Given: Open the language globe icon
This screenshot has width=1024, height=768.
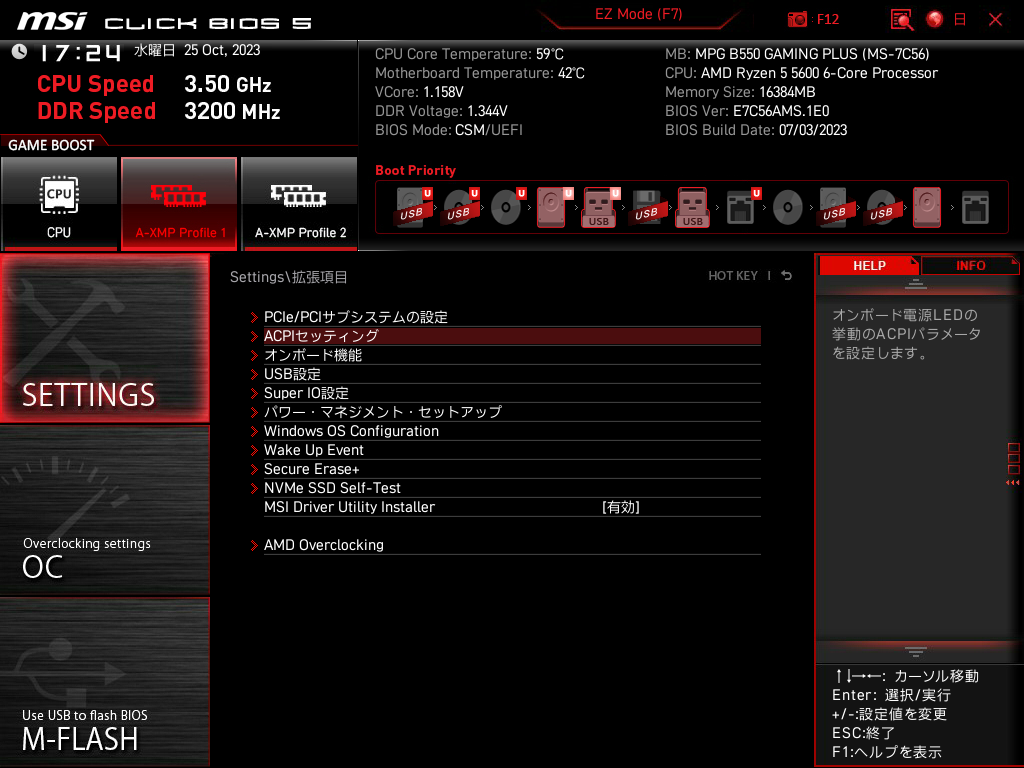Looking at the screenshot, I should click(932, 19).
